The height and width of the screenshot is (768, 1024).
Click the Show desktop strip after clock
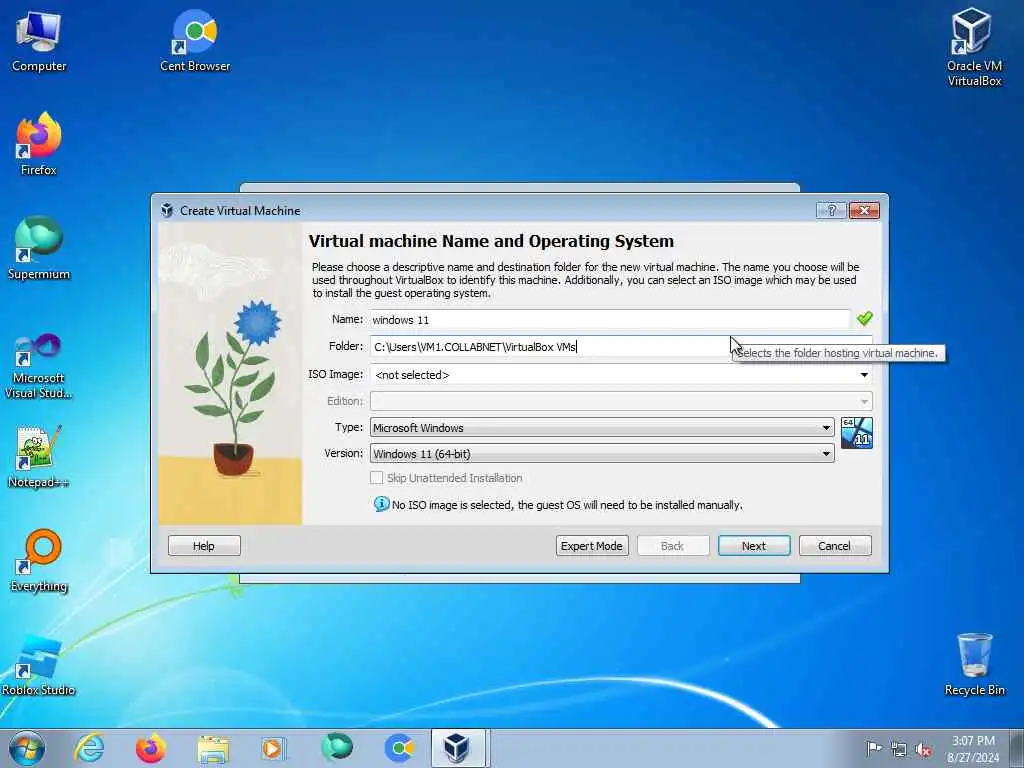pyautogui.click(x=1016, y=748)
